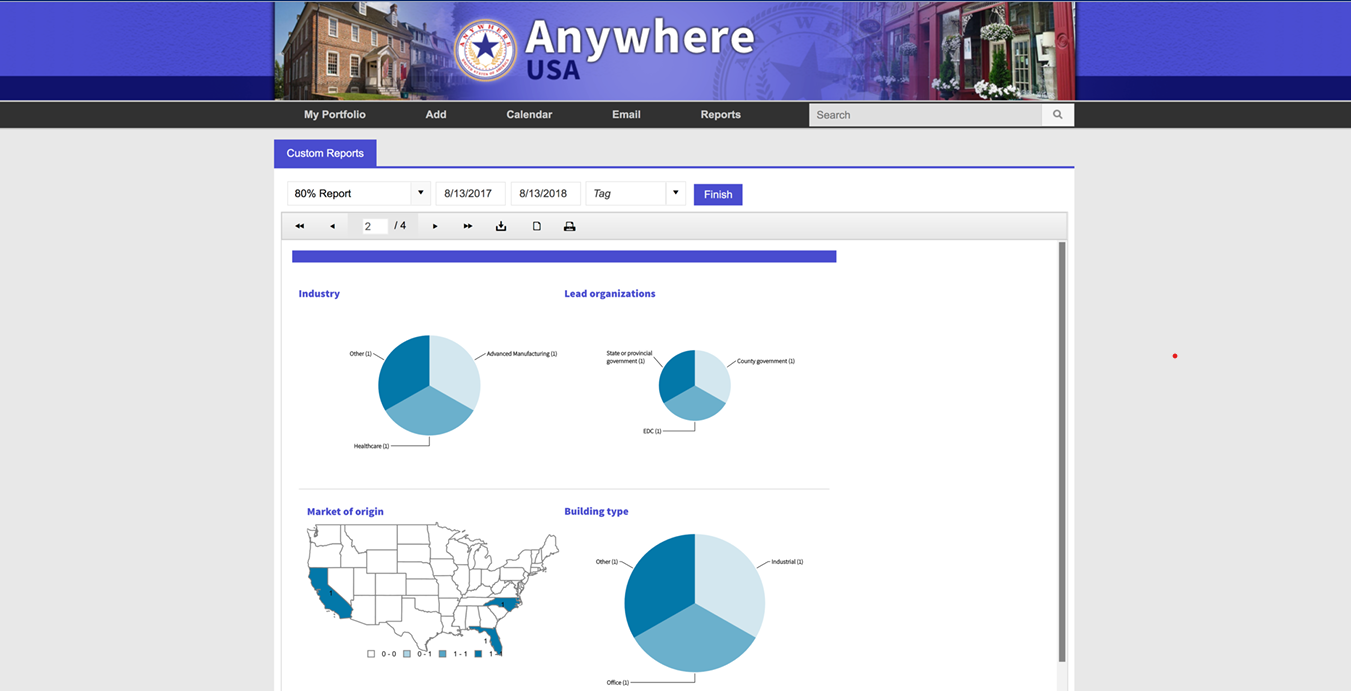
Task: Download the report using export icon
Action: [x=501, y=226]
